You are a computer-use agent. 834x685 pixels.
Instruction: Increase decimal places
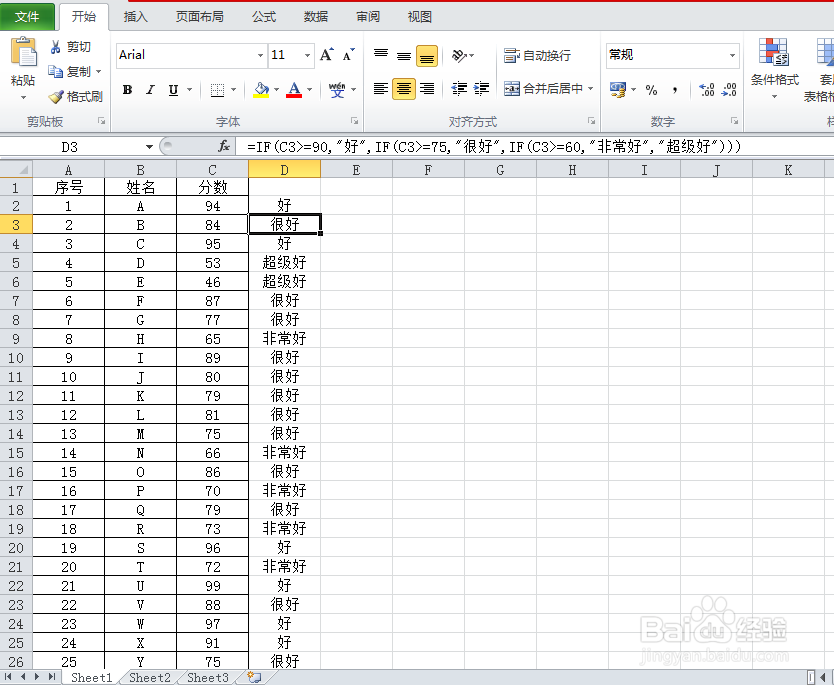coord(706,90)
